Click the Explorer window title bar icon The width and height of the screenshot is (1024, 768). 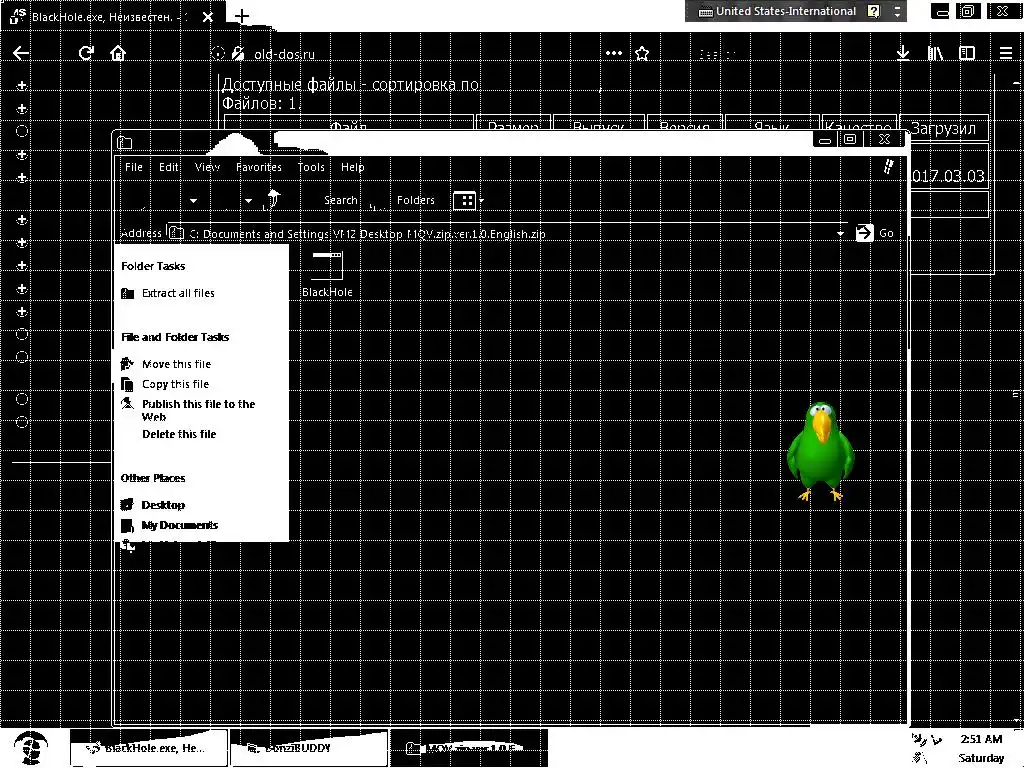point(125,142)
